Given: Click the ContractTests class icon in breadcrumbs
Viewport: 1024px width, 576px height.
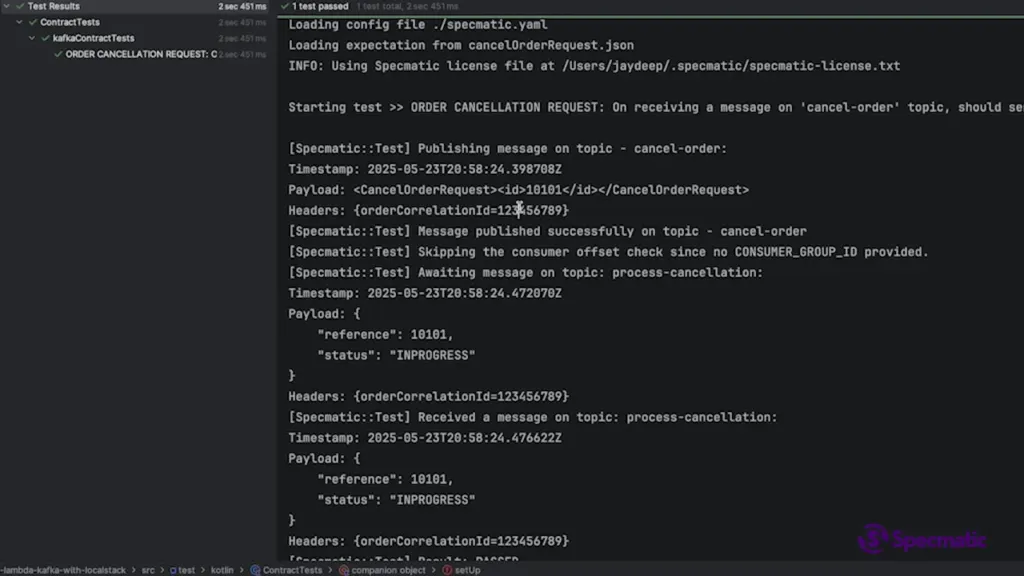Looking at the screenshot, I should (255, 570).
